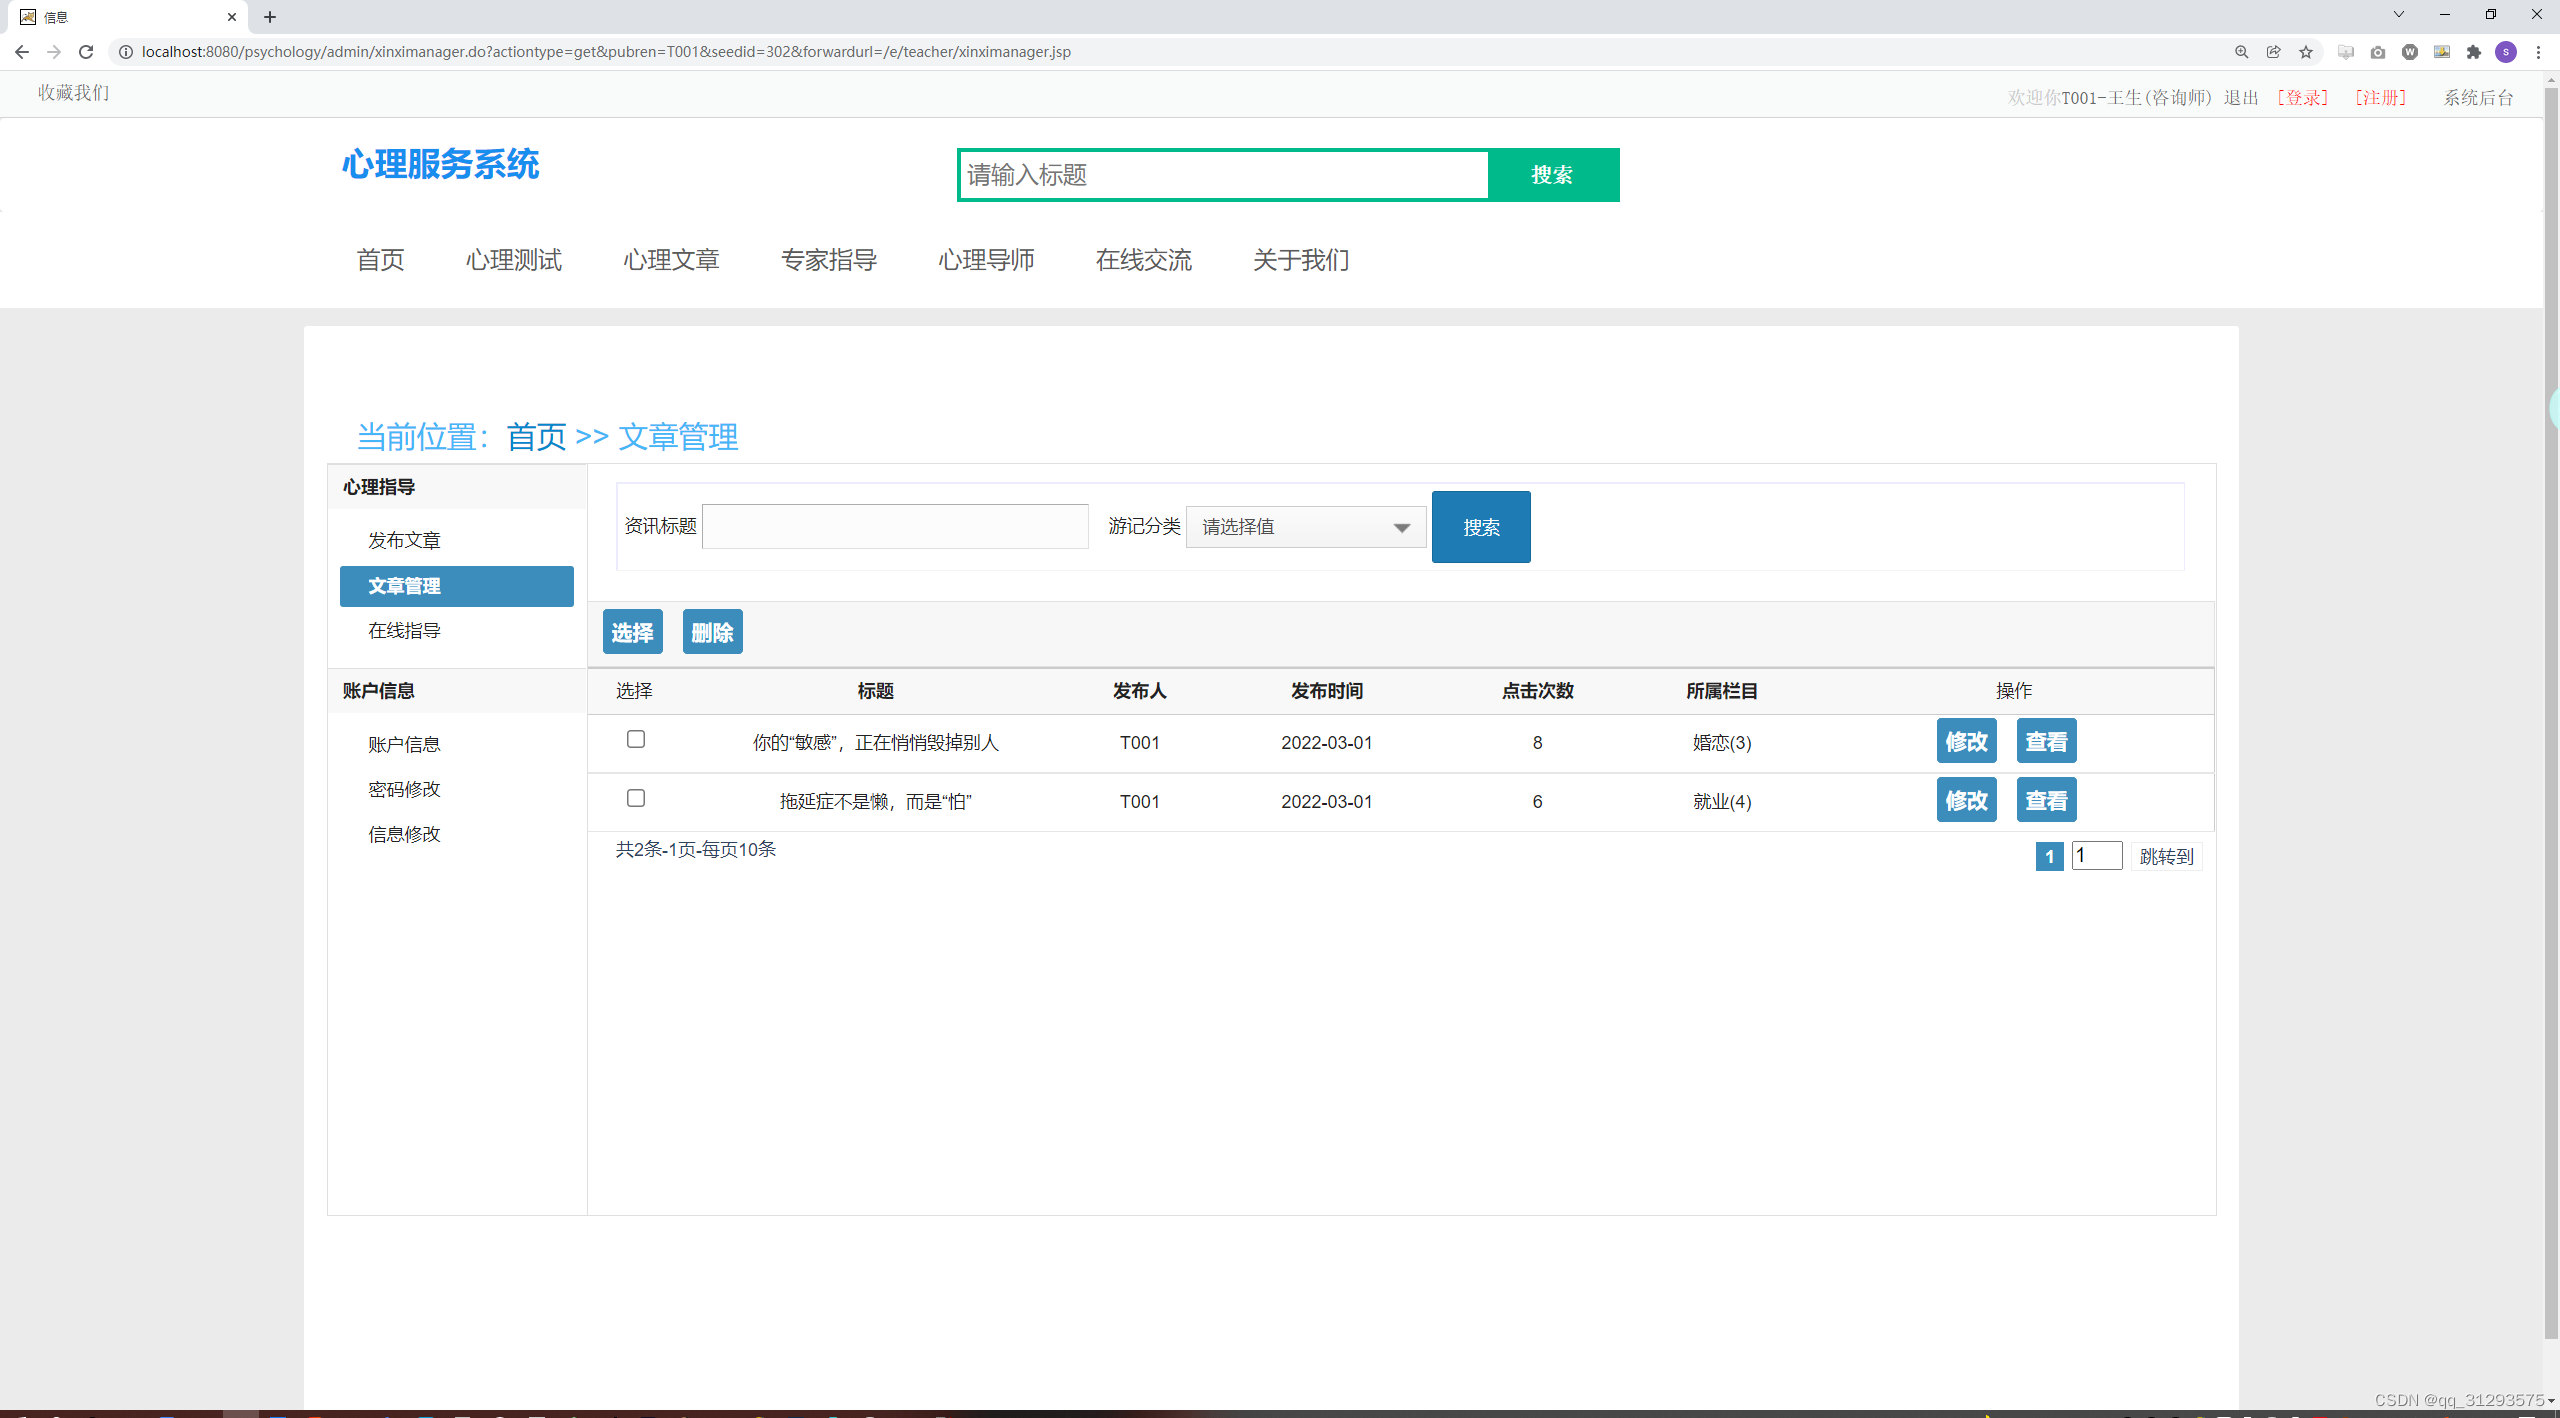
Task: Click 修改 for the first article
Action: tap(1966, 741)
